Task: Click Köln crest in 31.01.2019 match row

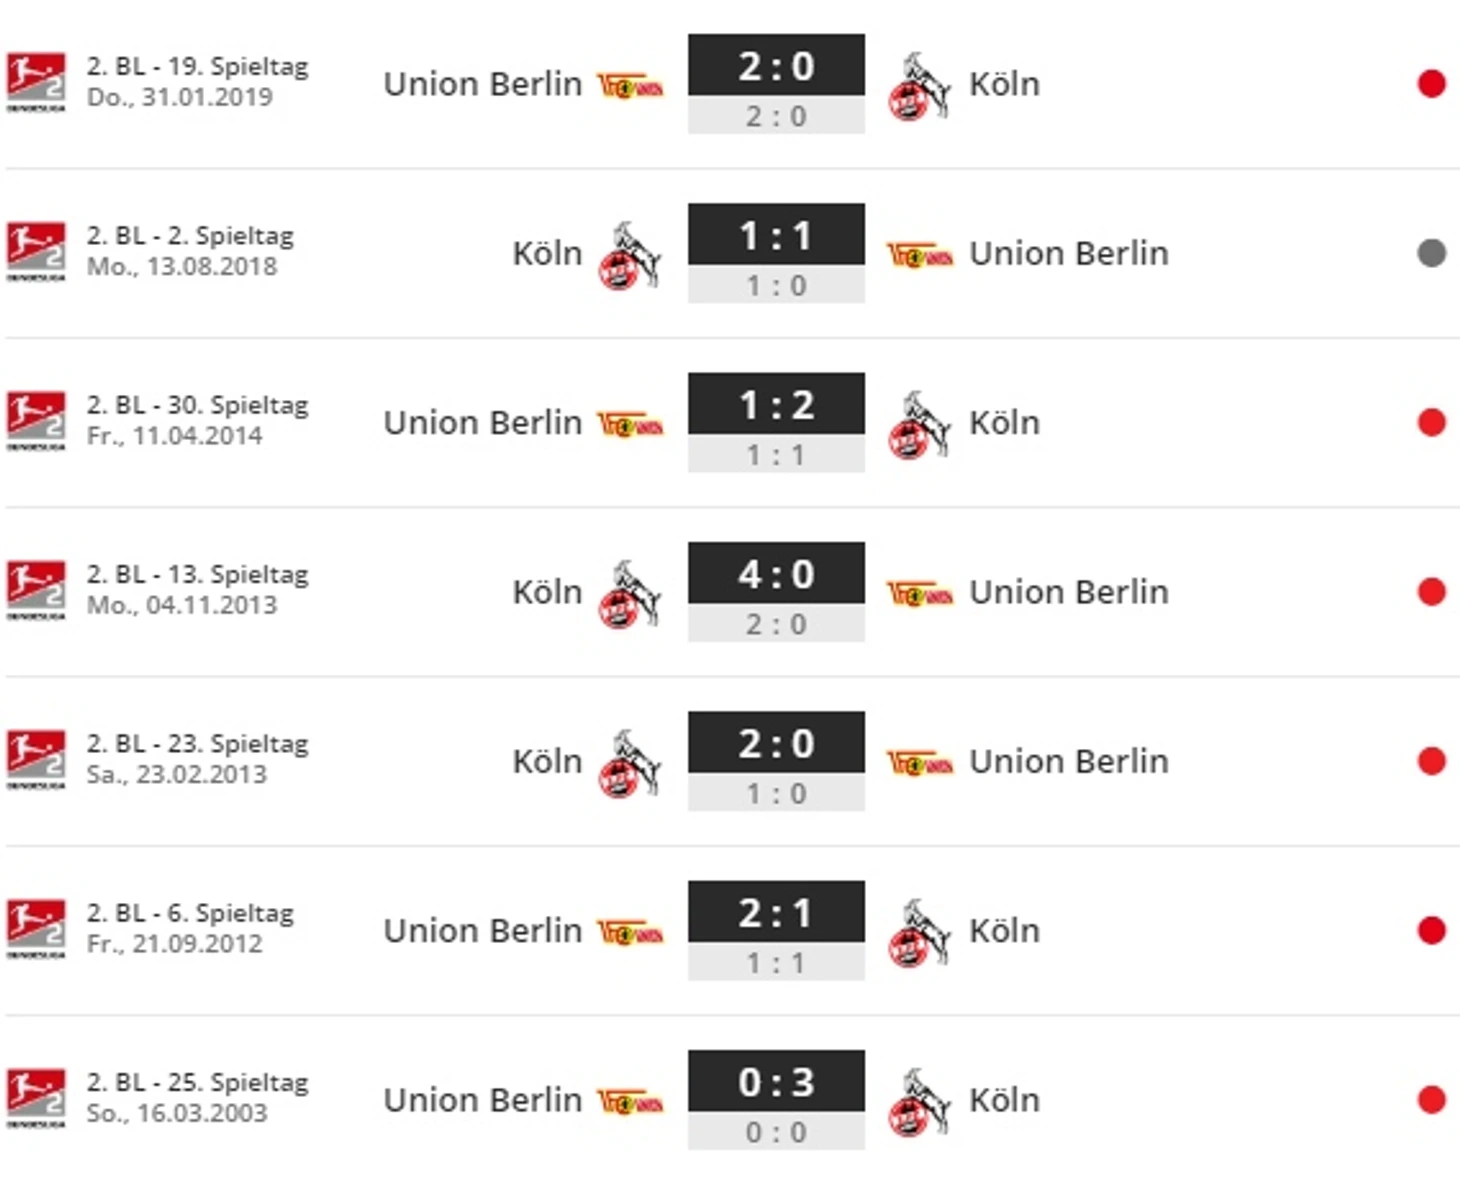Action: point(919,86)
